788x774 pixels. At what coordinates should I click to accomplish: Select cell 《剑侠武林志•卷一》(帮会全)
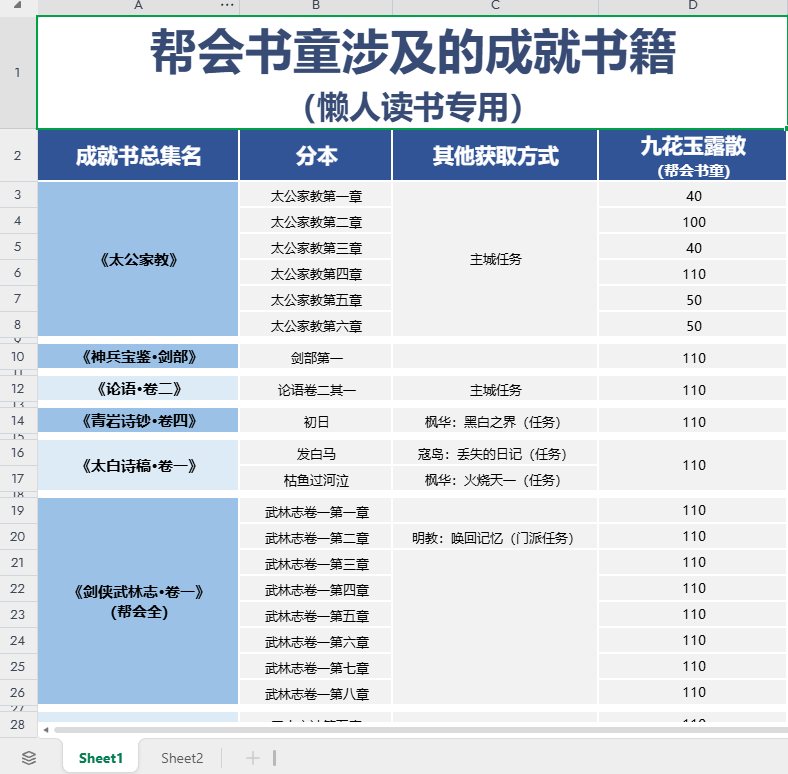[x=138, y=601]
